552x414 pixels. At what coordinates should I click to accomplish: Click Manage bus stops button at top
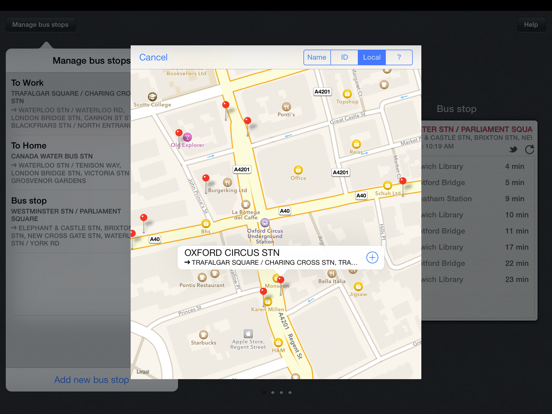point(40,25)
